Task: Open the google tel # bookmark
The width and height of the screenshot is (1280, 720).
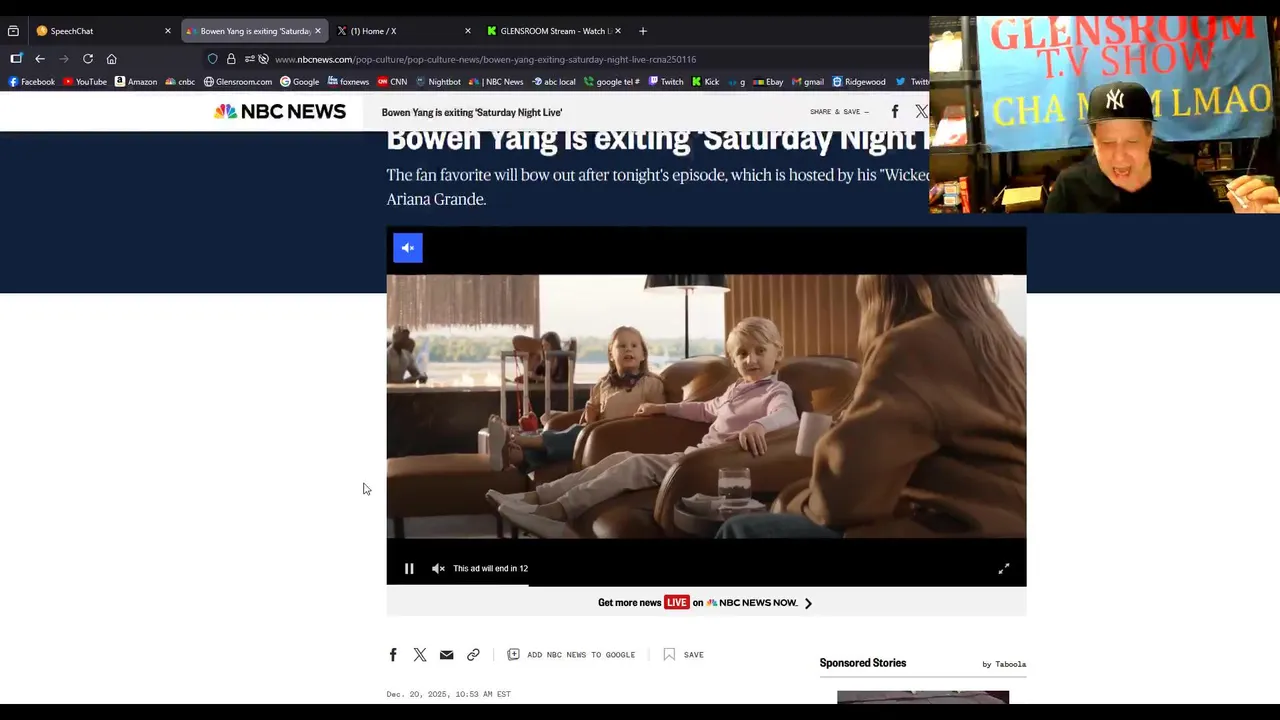Action: 612,82
